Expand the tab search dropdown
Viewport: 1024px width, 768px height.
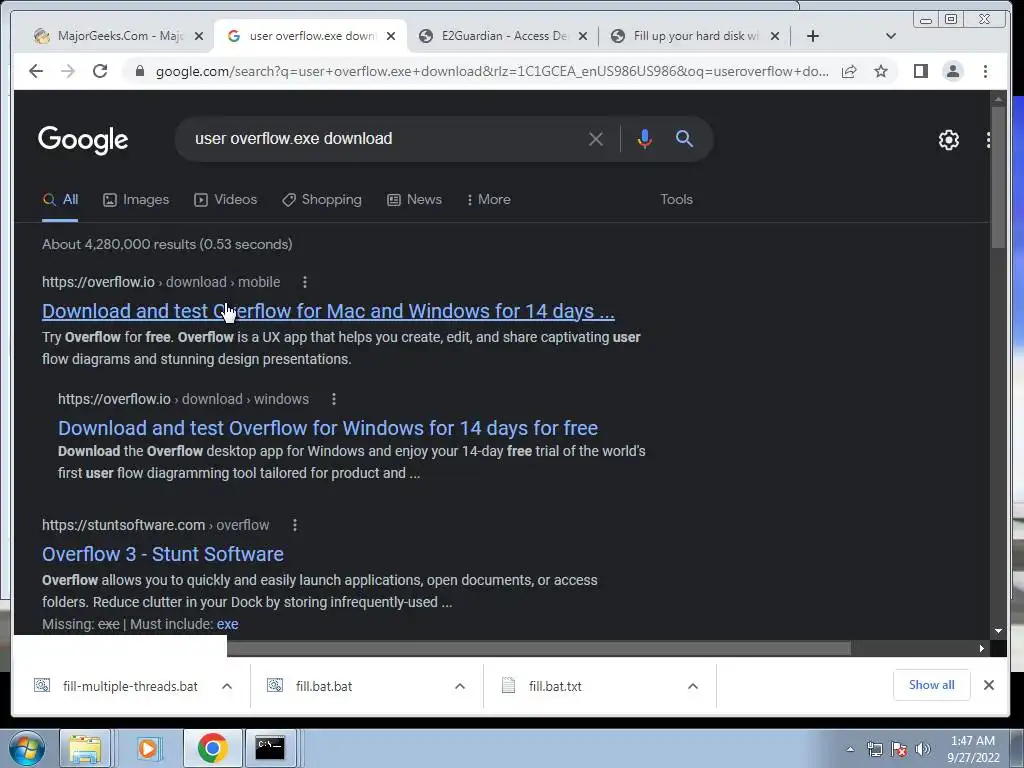[x=891, y=36]
